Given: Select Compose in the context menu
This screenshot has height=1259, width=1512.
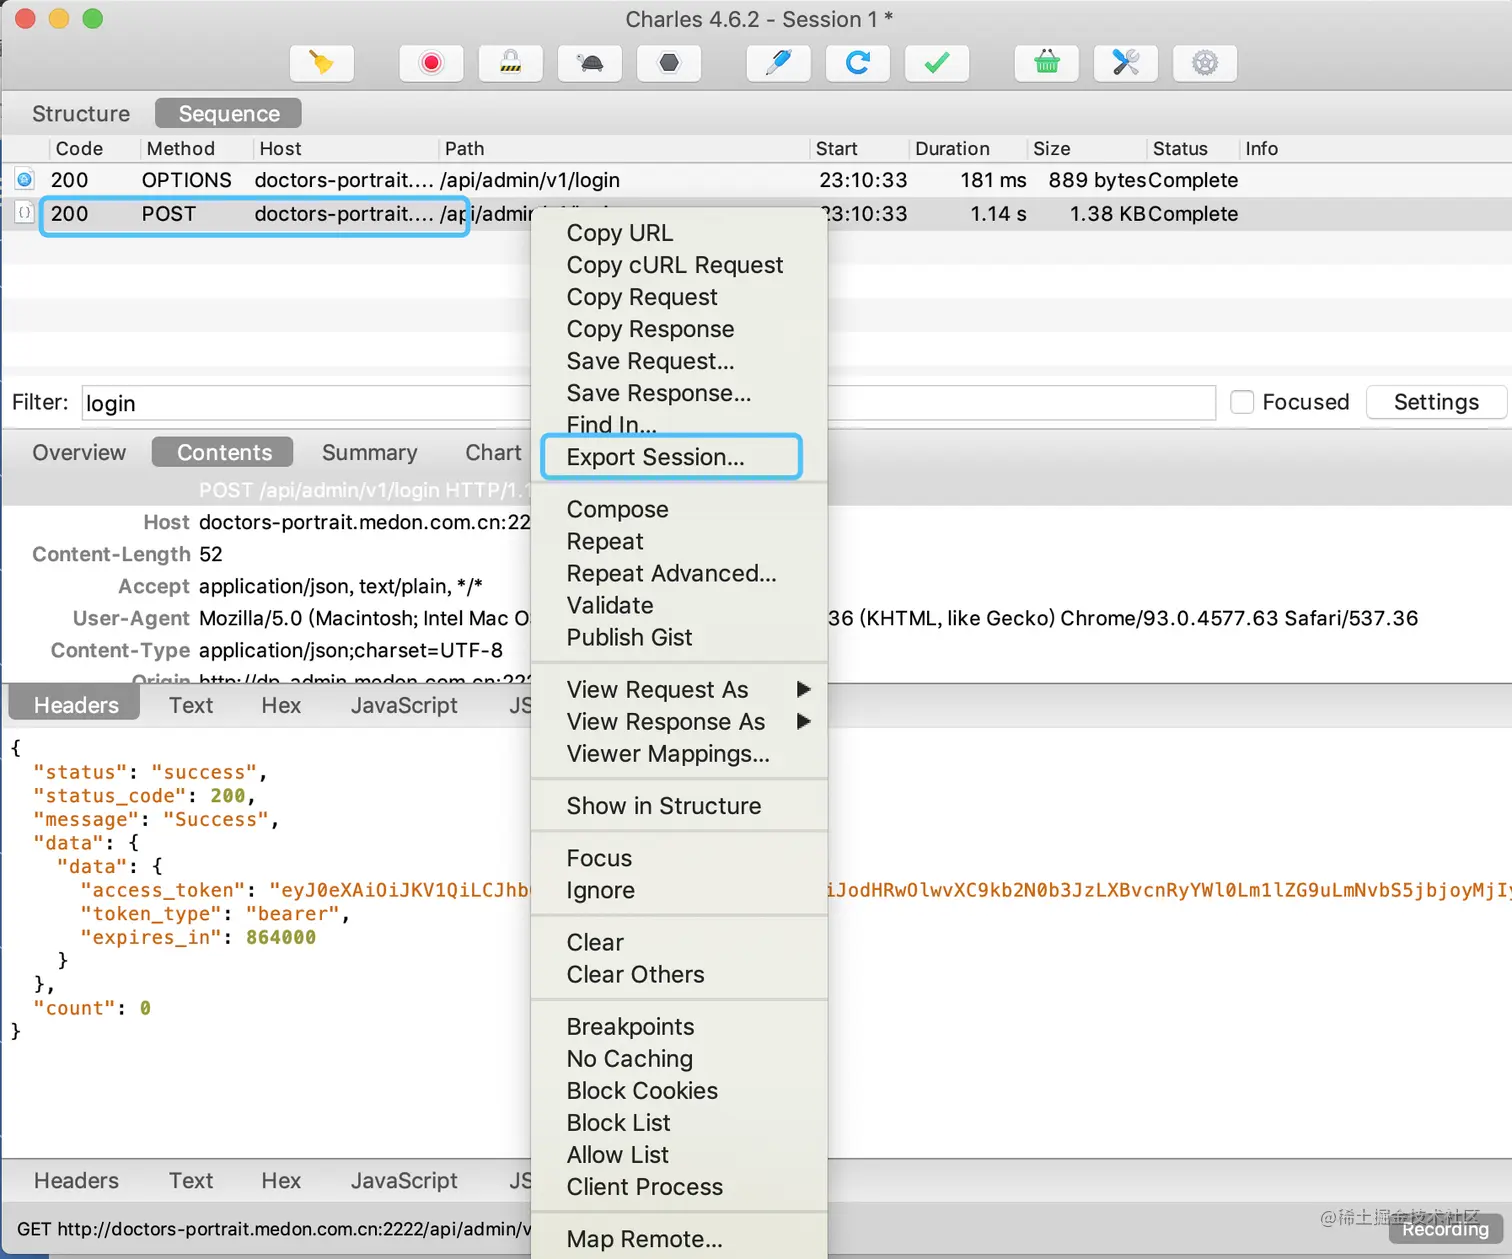Looking at the screenshot, I should click(618, 509).
